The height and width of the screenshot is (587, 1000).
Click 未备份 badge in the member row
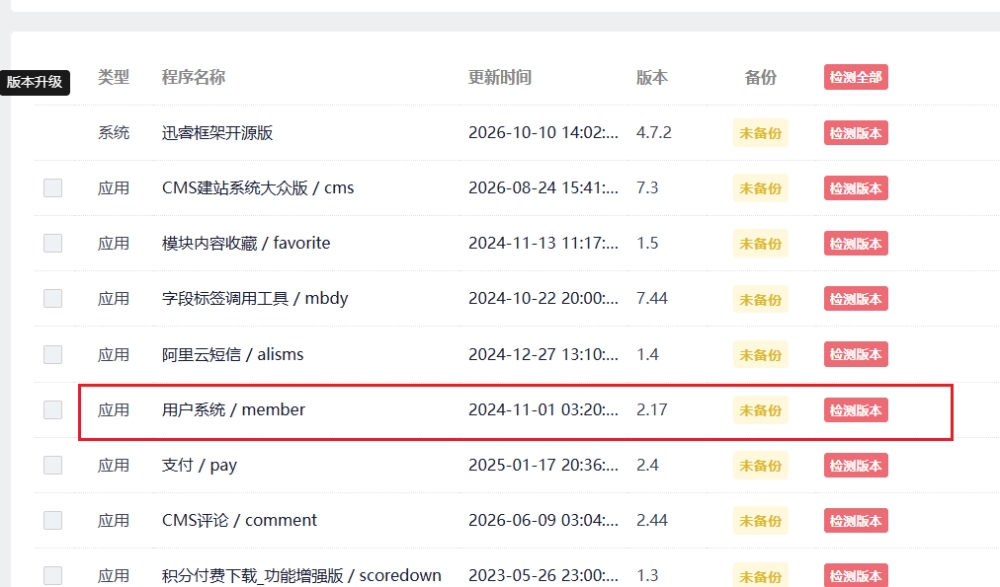[760, 410]
